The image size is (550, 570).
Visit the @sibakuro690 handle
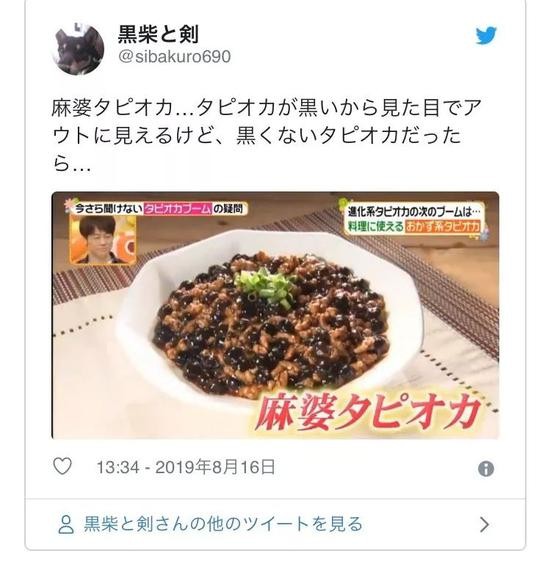click(x=174, y=57)
